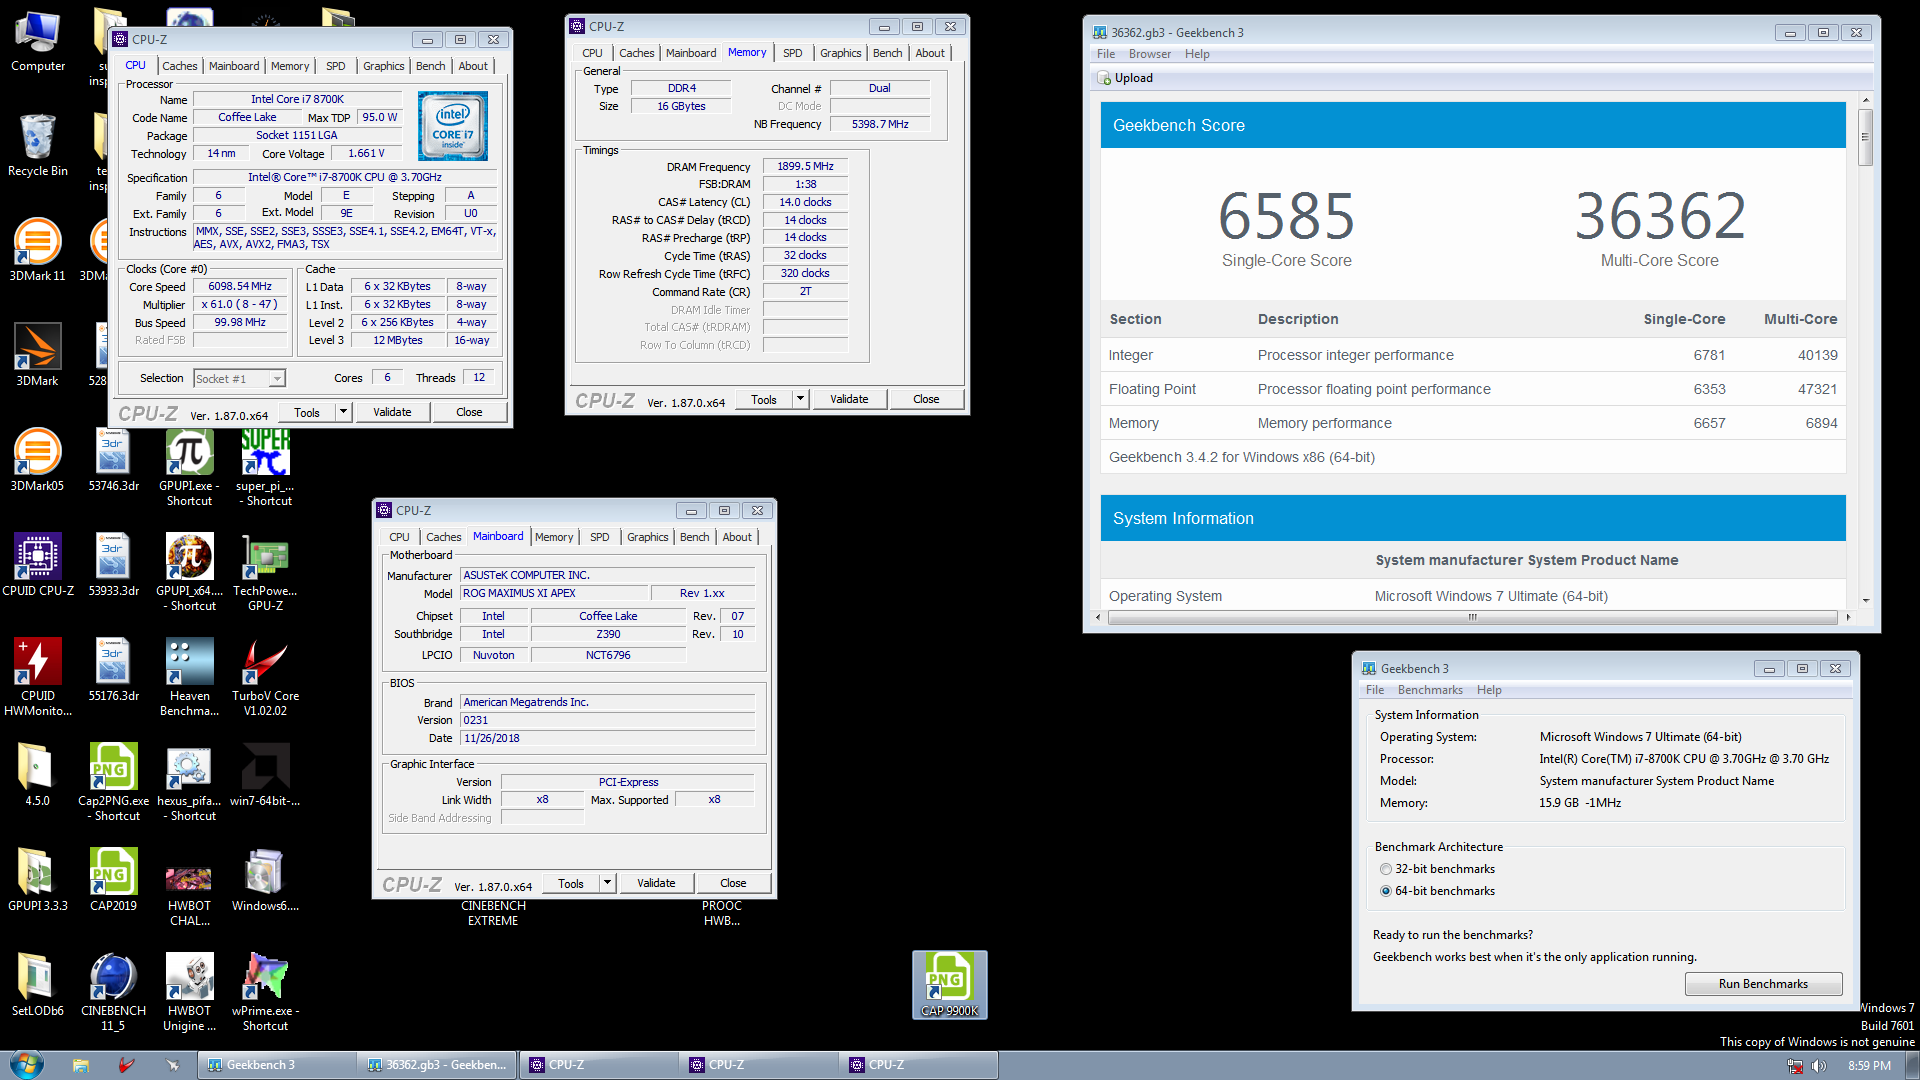Select the Core Speed value 6098.54 MHz
This screenshot has height=1080, width=1920.
(x=240, y=286)
